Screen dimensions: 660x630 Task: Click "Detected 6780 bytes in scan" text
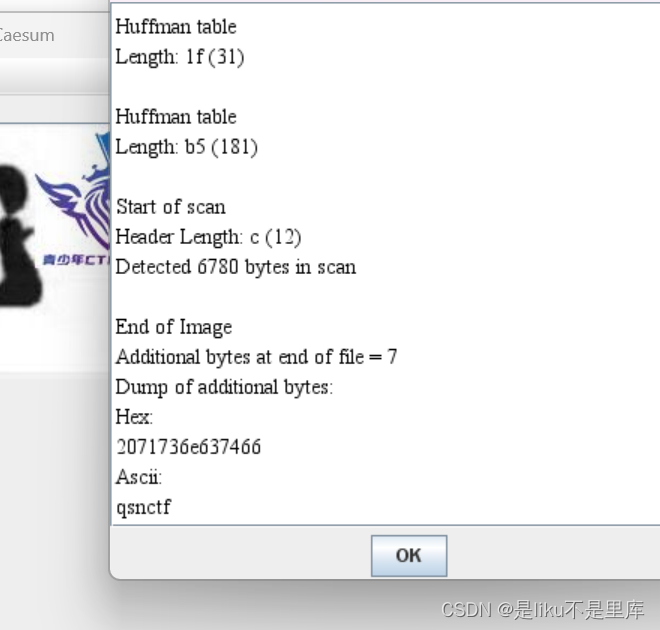point(236,267)
